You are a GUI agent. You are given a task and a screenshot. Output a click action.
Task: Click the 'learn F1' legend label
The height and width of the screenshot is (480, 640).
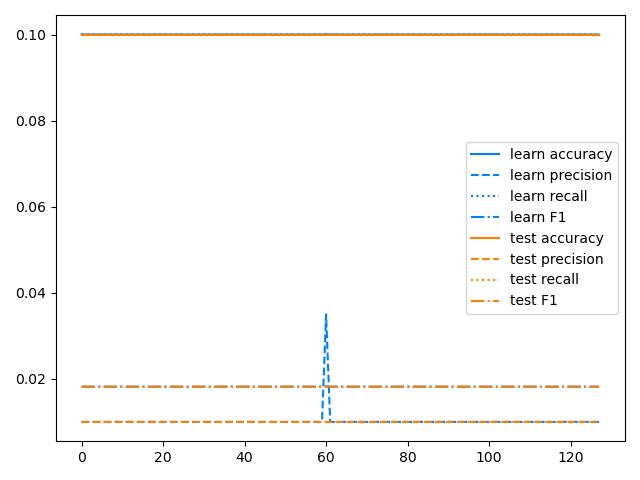pos(538,217)
